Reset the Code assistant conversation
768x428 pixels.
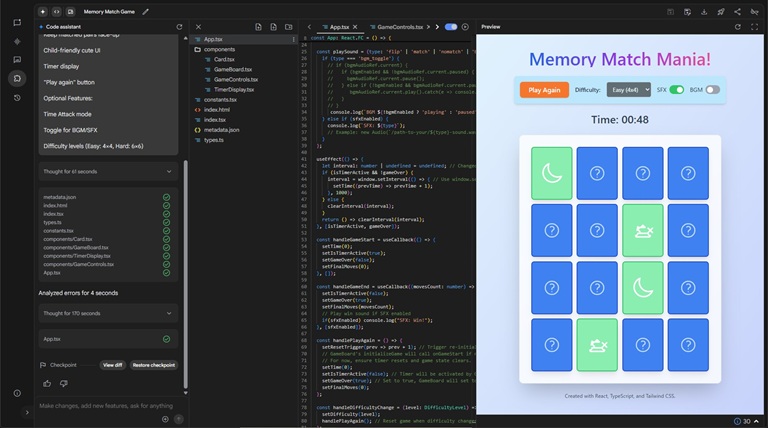(x=179, y=27)
